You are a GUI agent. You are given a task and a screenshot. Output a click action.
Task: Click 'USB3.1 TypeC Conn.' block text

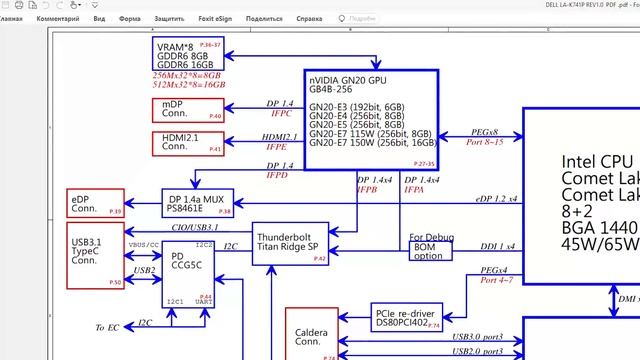click(x=86, y=251)
